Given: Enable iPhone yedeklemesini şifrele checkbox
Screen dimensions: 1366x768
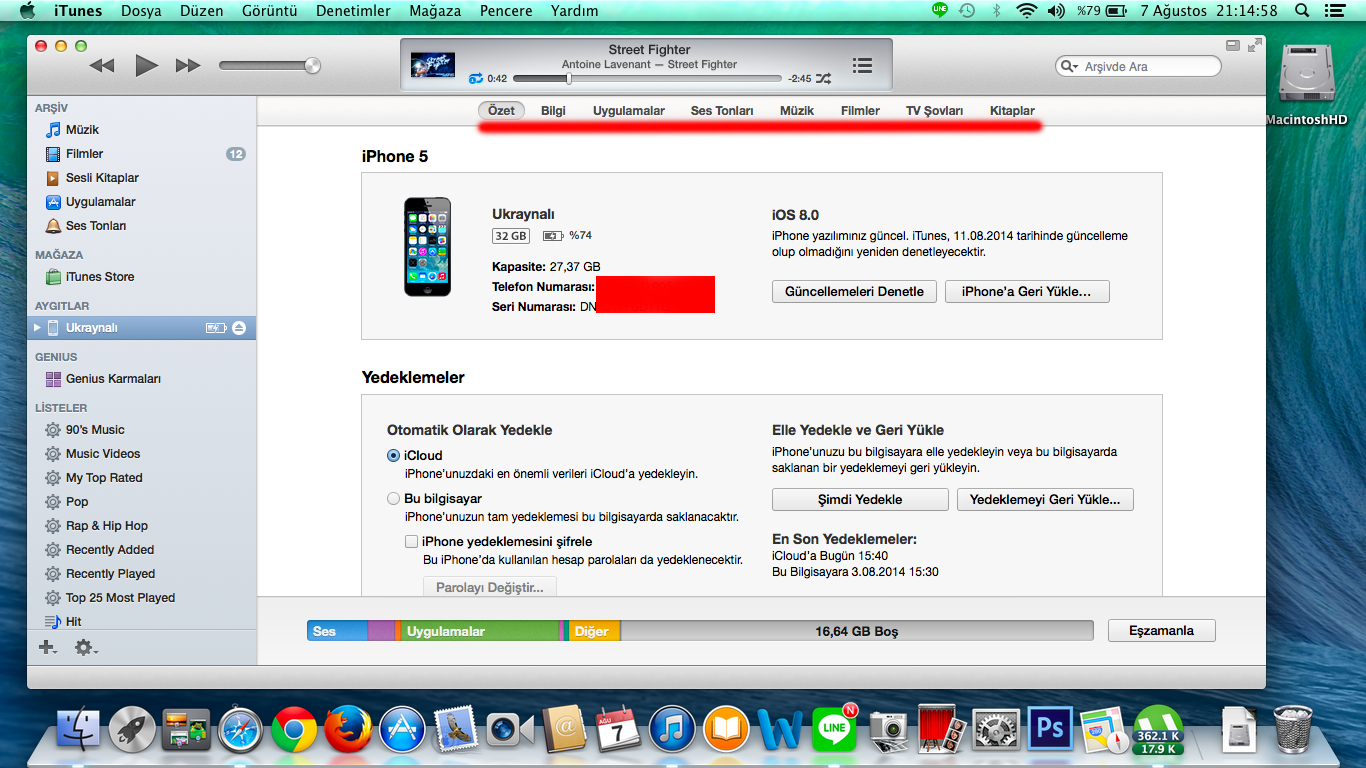Looking at the screenshot, I should tap(411, 541).
